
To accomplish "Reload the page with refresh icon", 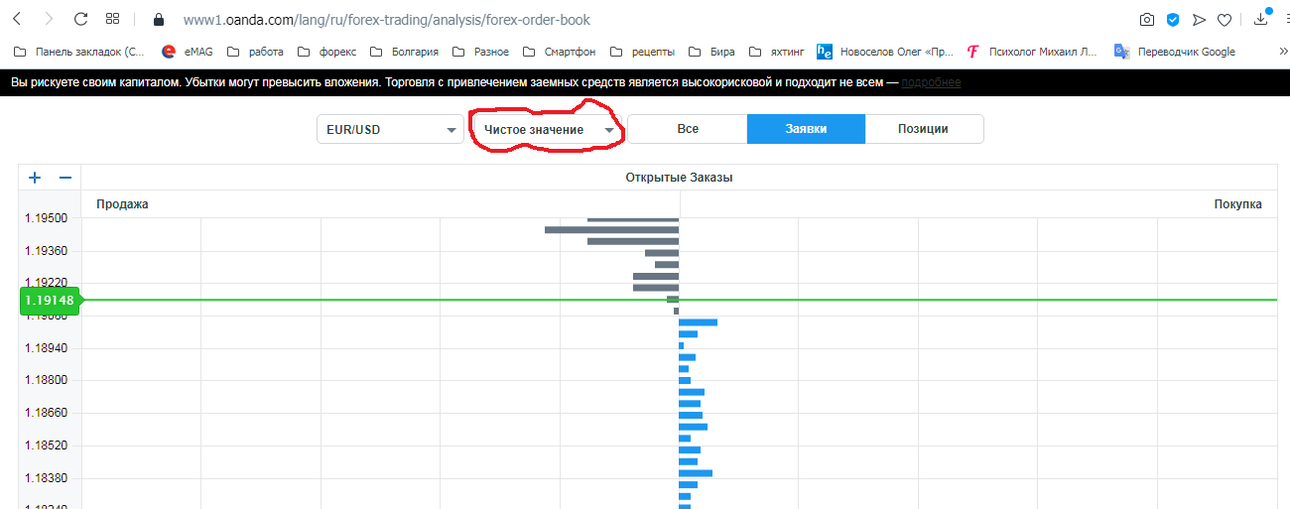I will (81, 19).
